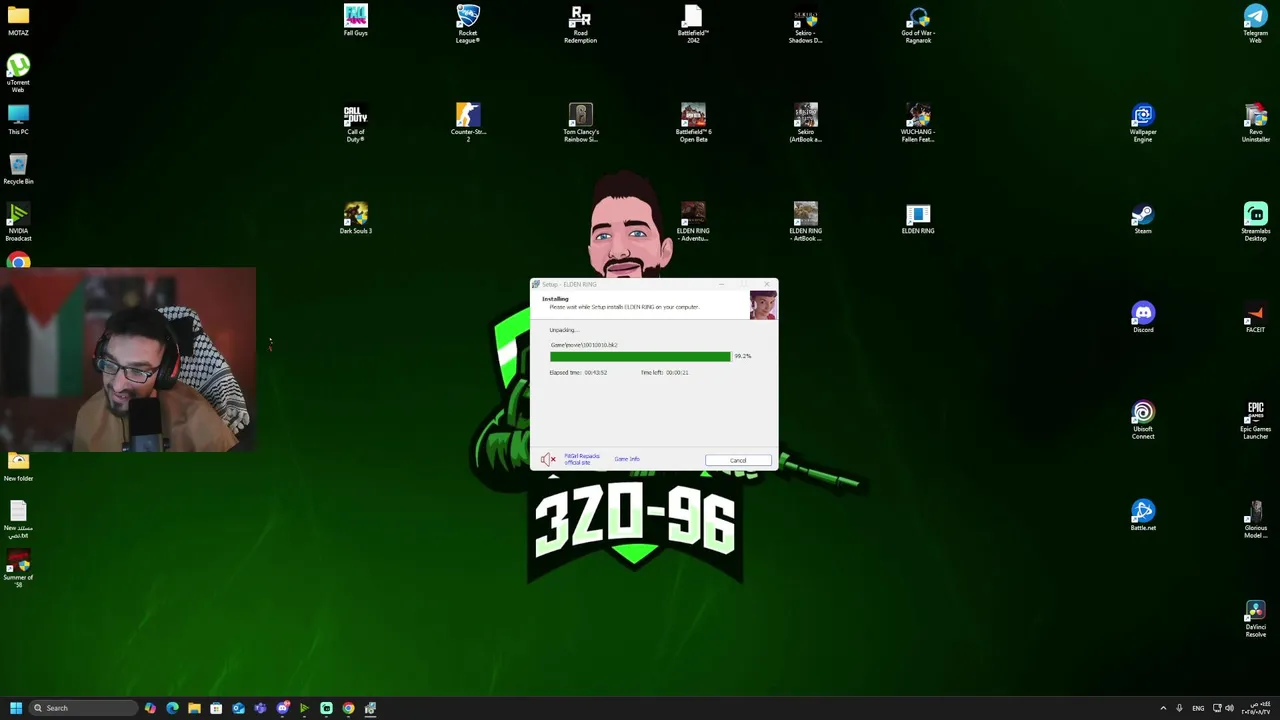Select the New folder desktop icon
Viewport: 1280px width, 720px height.
pos(18,466)
